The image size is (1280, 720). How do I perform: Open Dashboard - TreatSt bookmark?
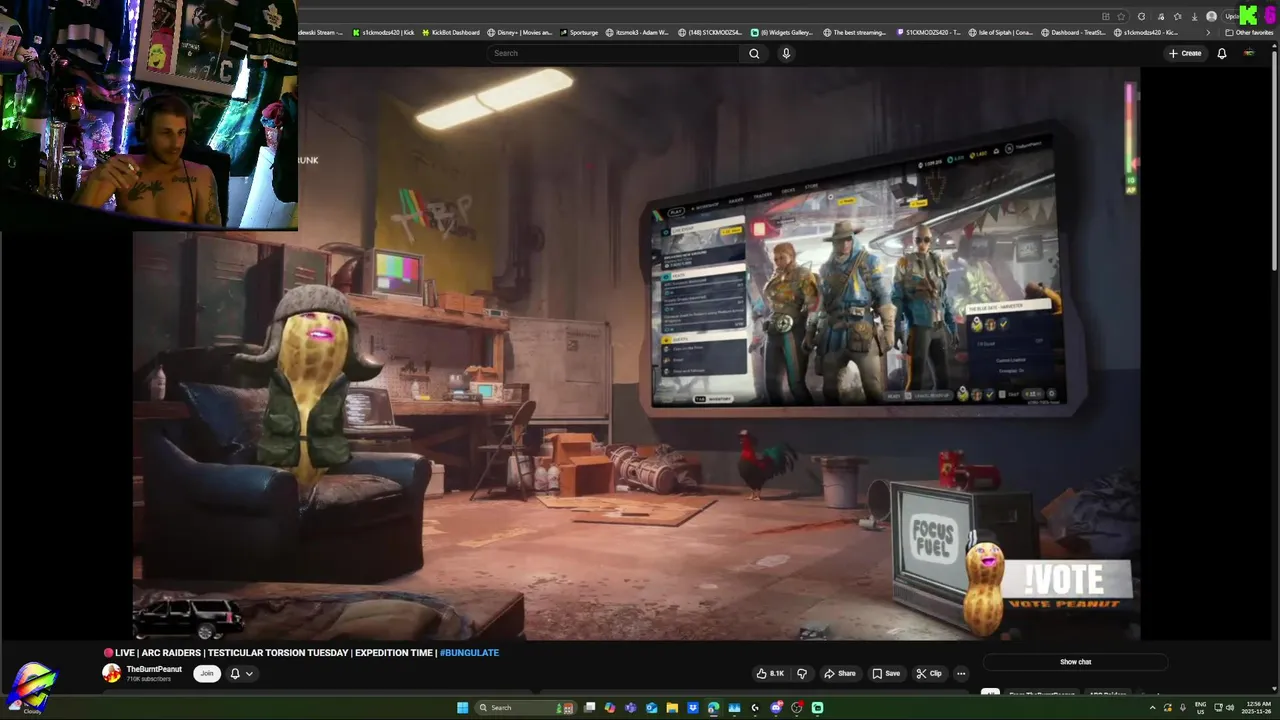(1073, 32)
